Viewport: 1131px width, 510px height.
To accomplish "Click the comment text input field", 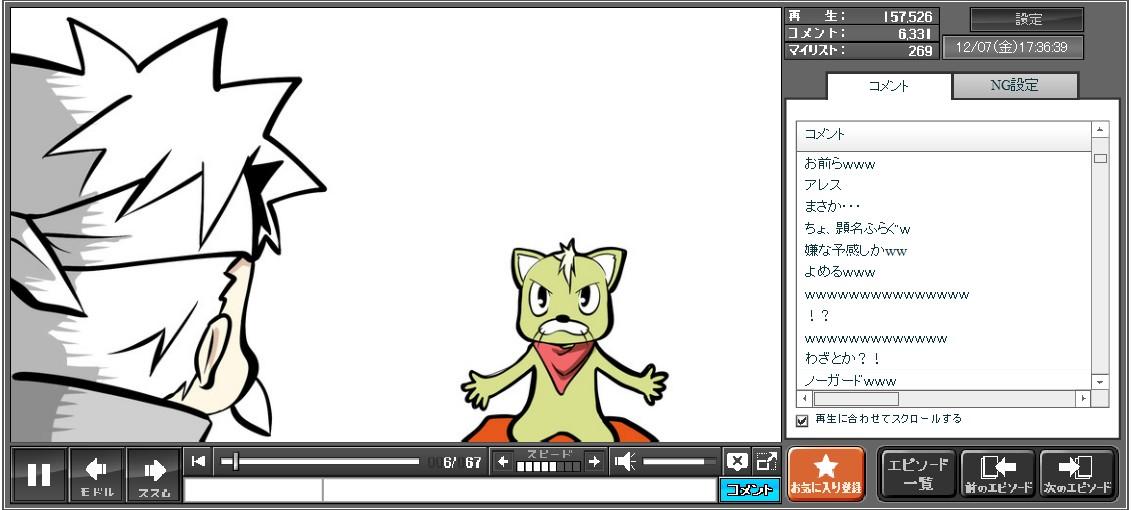I will [518, 490].
